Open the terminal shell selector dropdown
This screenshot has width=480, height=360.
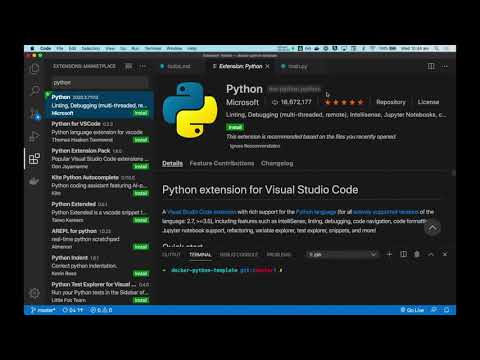(x=342, y=254)
